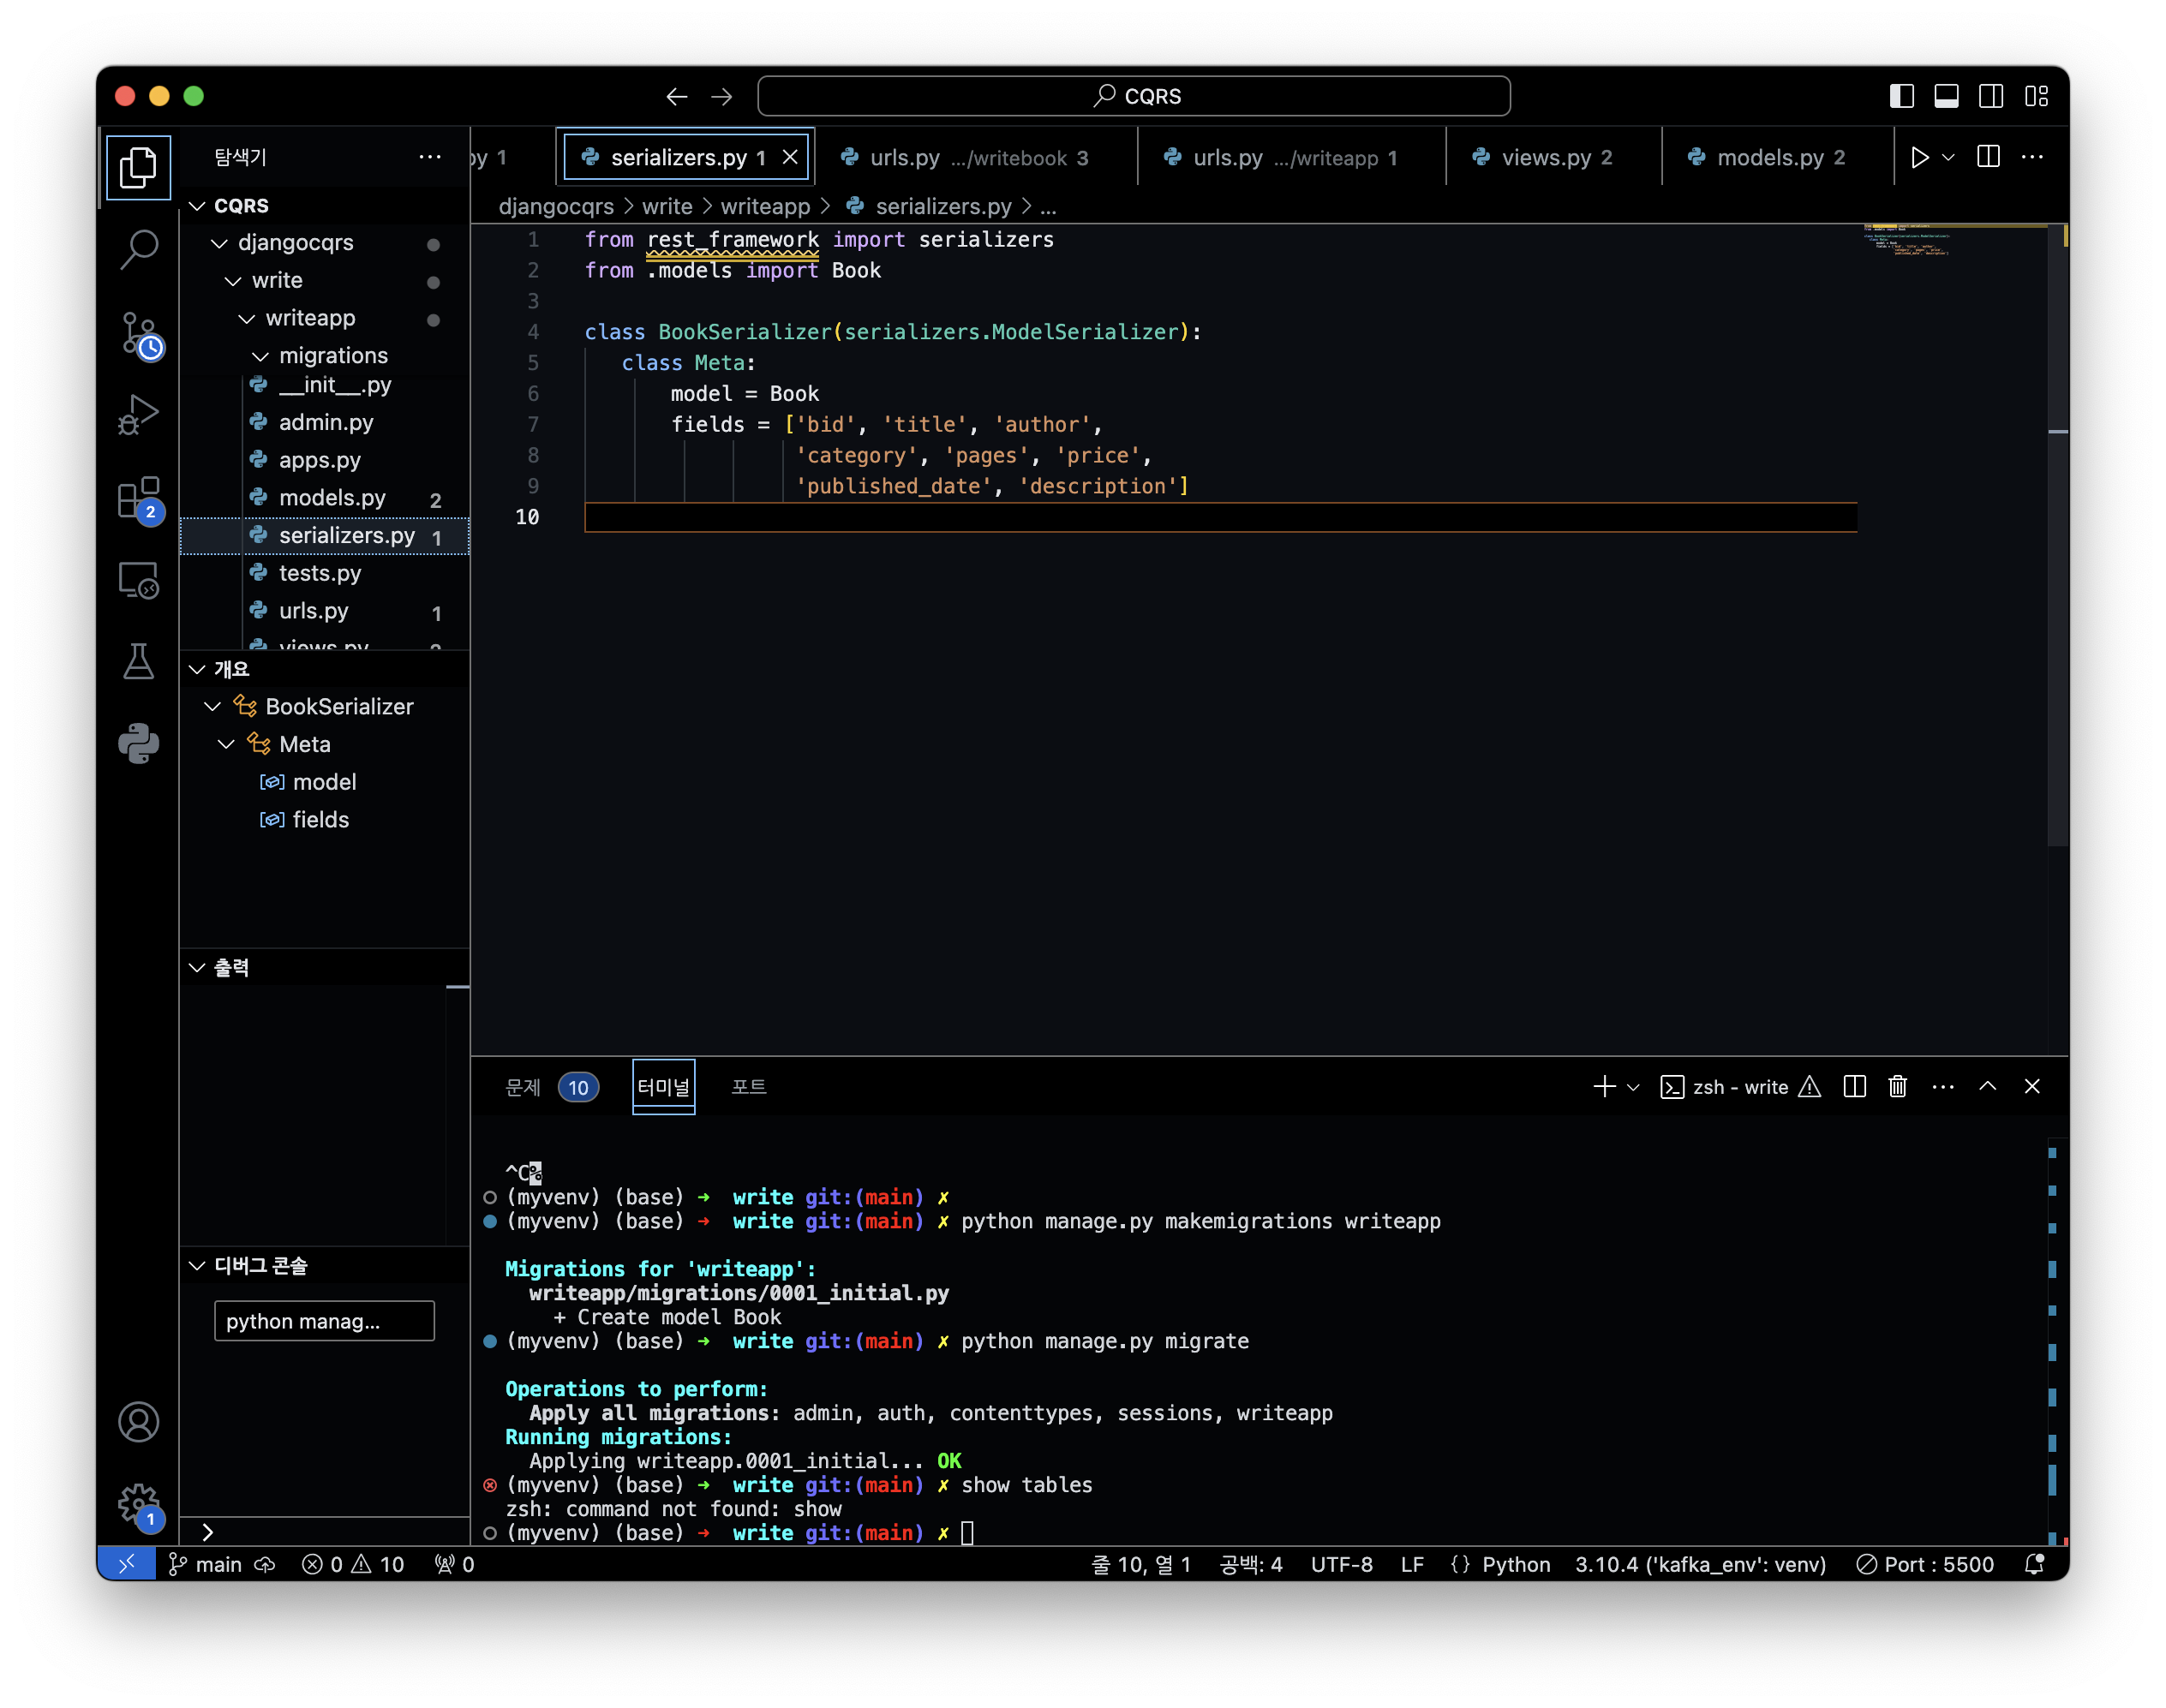The height and width of the screenshot is (1708, 2166).
Task: Click the CQRS command center search box
Action: 1134,96
